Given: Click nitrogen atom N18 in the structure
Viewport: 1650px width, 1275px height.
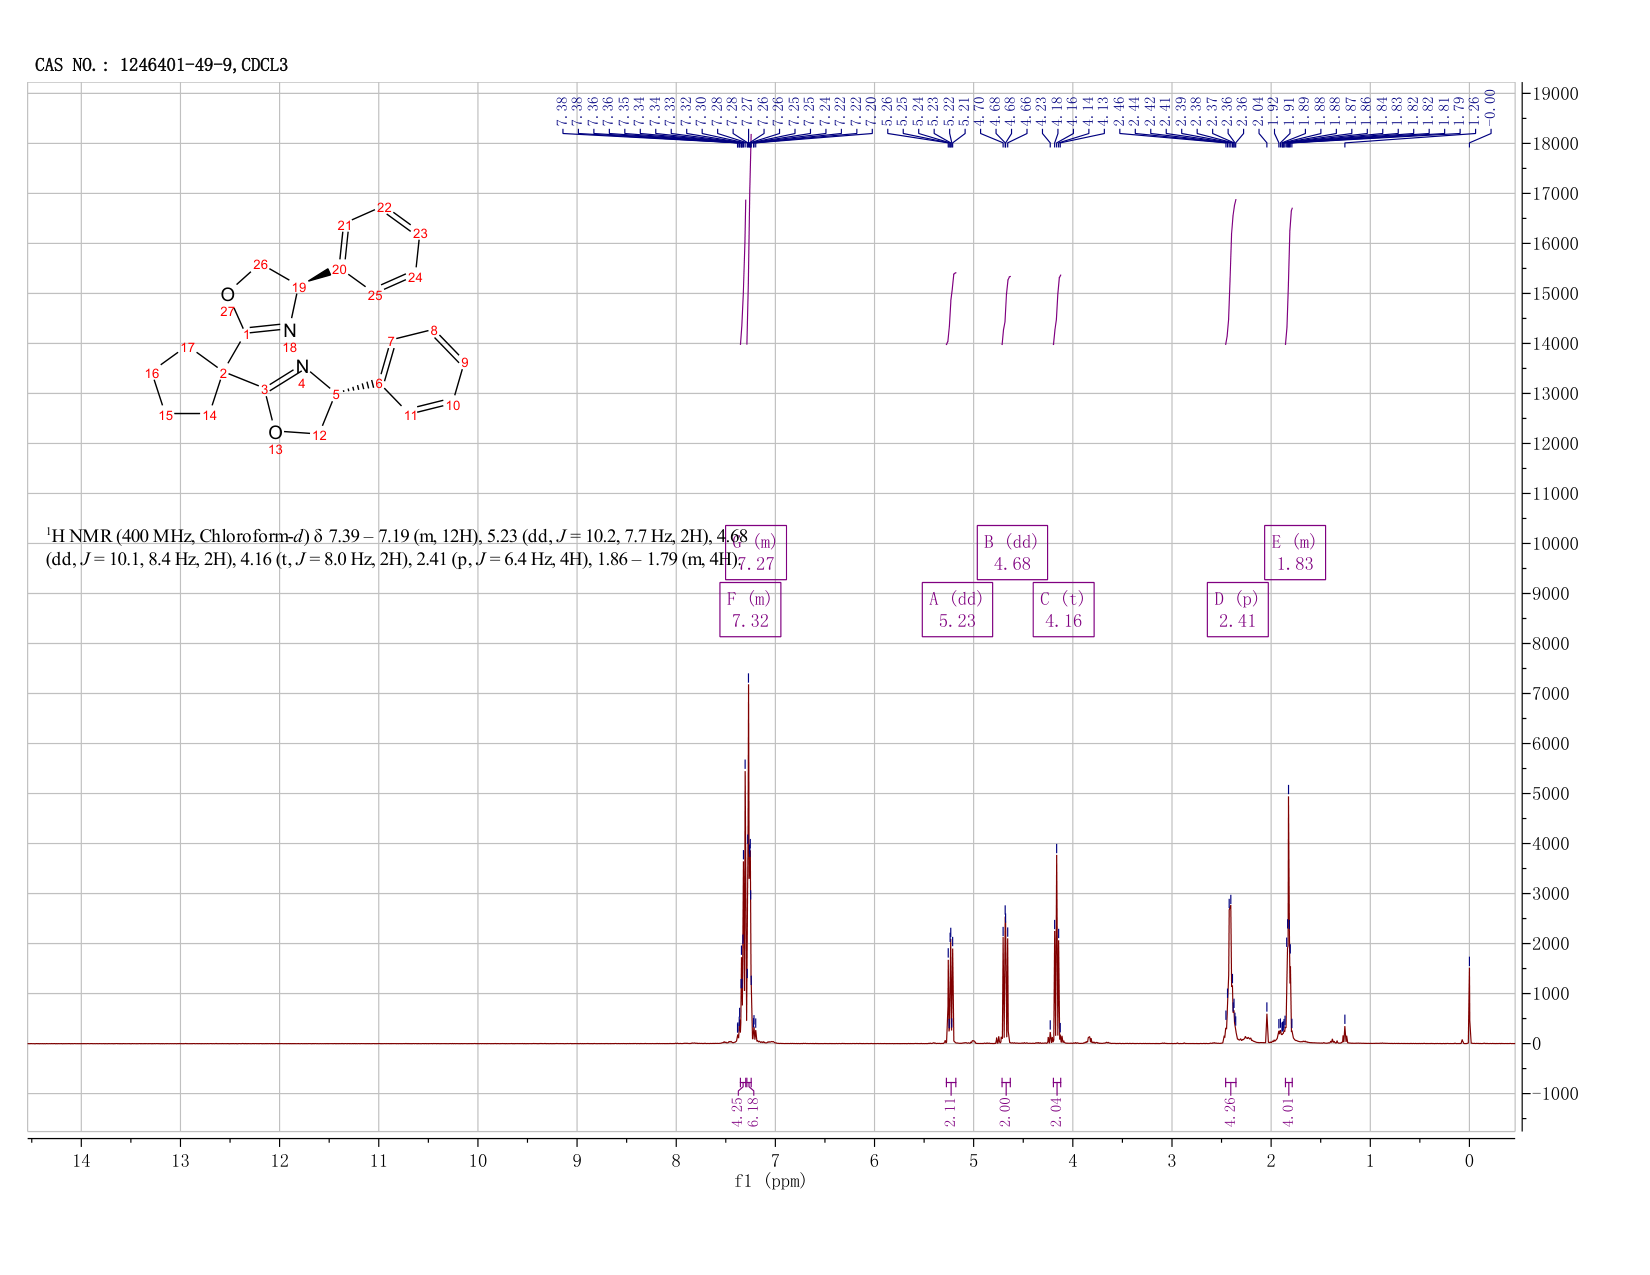Looking at the screenshot, I should point(290,330).
